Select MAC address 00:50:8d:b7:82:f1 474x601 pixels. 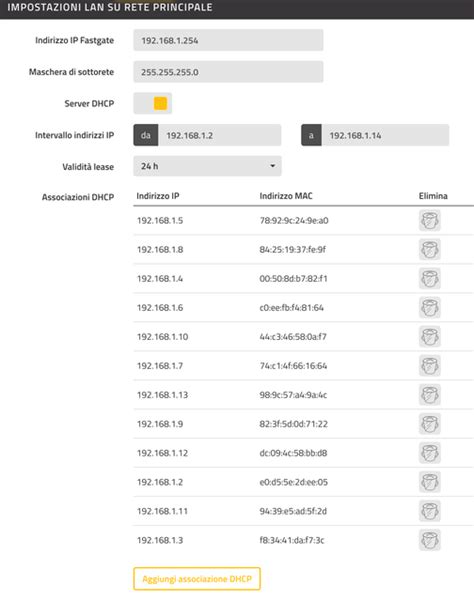[x=294, y=279]
